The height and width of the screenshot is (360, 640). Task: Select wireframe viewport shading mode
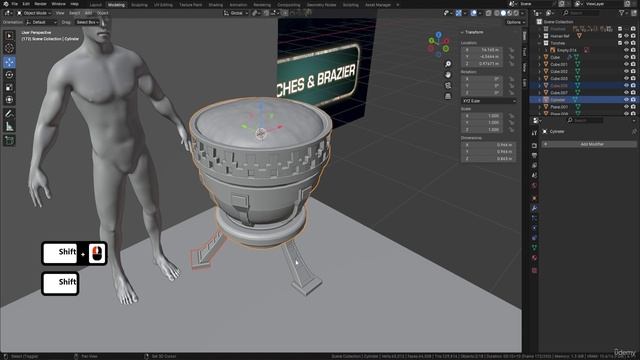[497, 13]
